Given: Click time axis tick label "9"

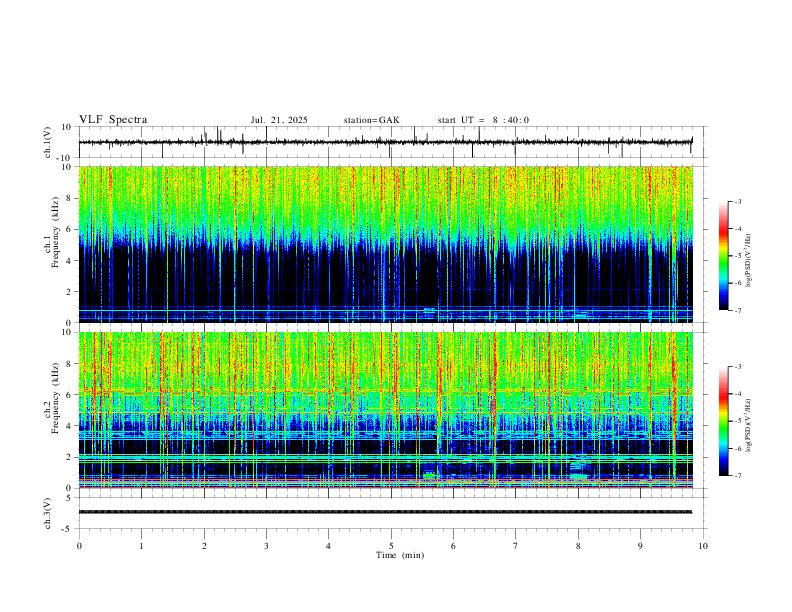Looking at the screenshot, I should (640, 546).
